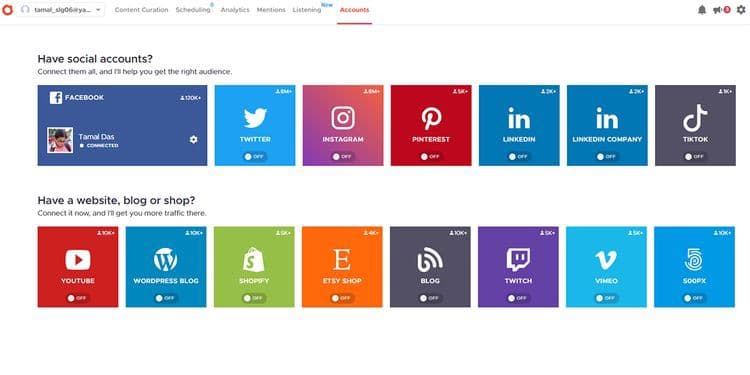Open notifications bell in top bar
The height and width of the screenshot is (375, 750).
point(702,10)
